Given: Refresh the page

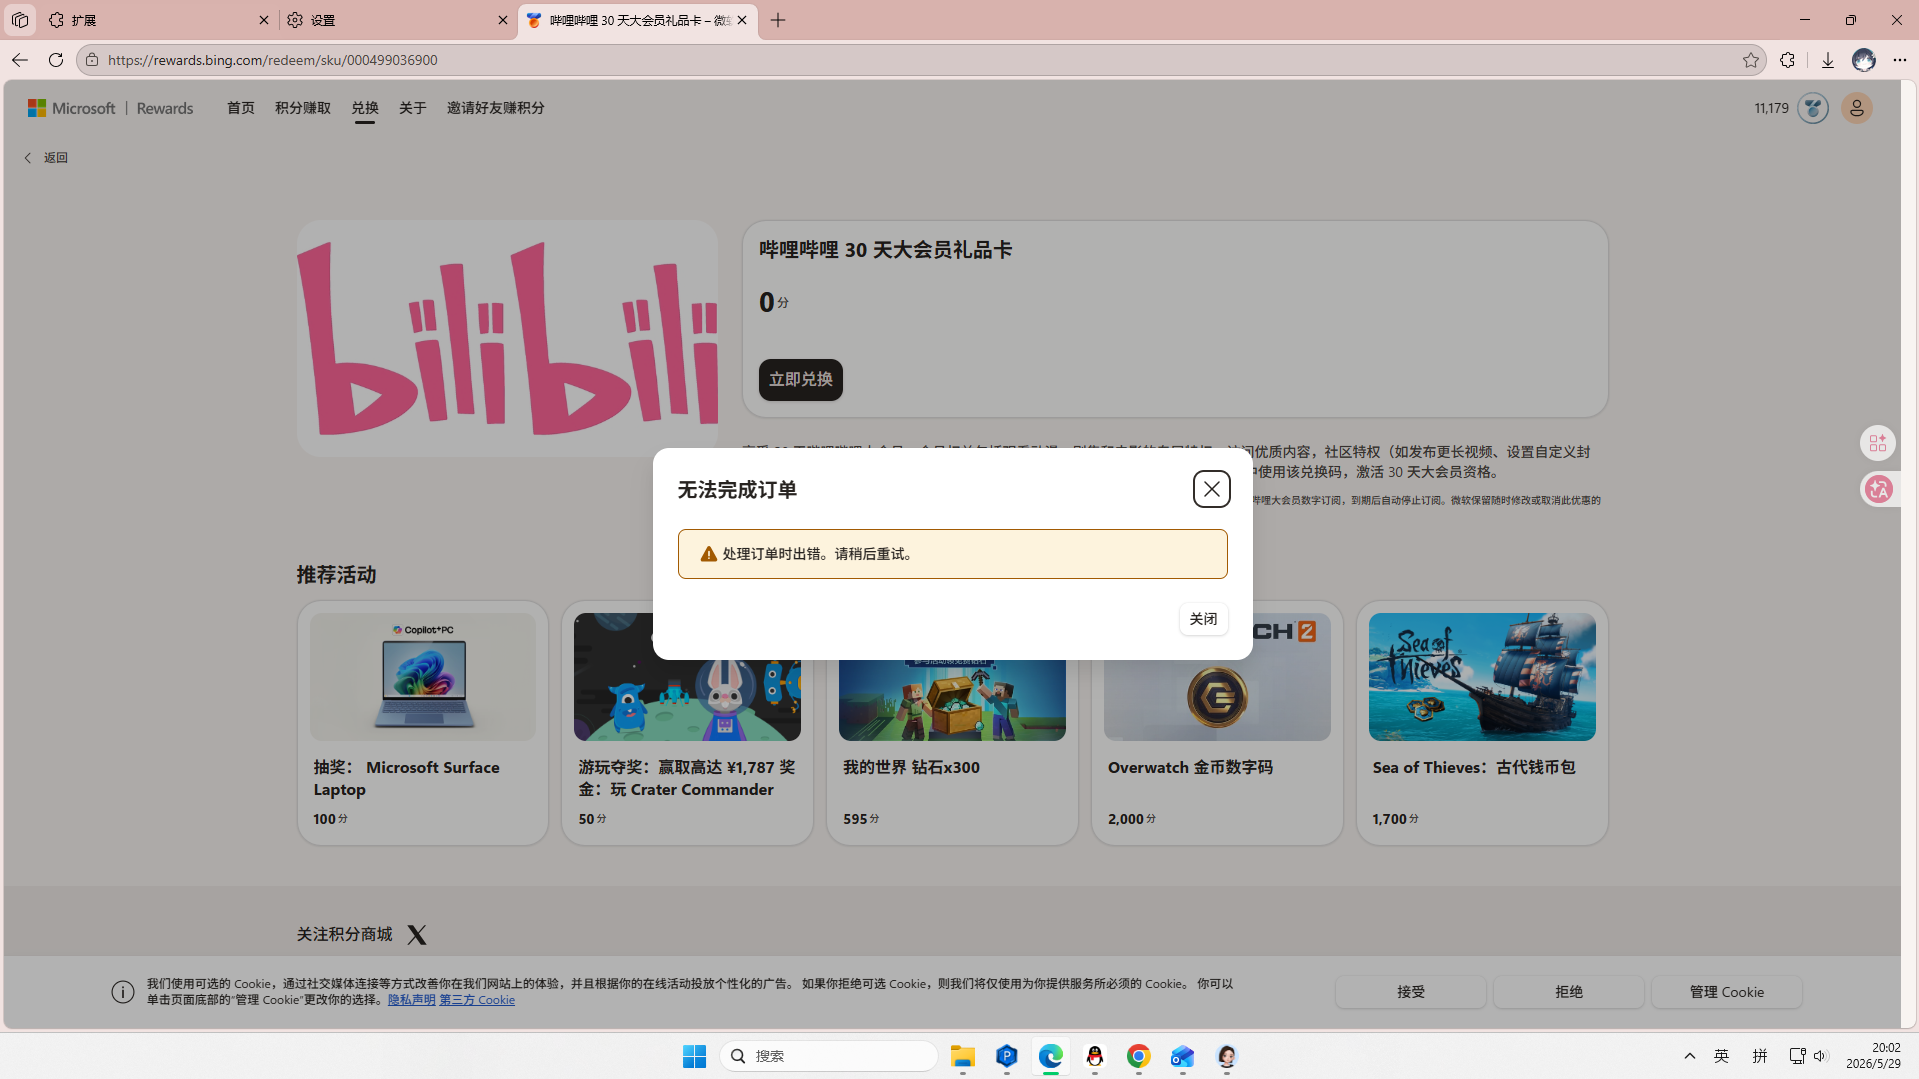Looking at the screenshot, I should tap(56, 60).
